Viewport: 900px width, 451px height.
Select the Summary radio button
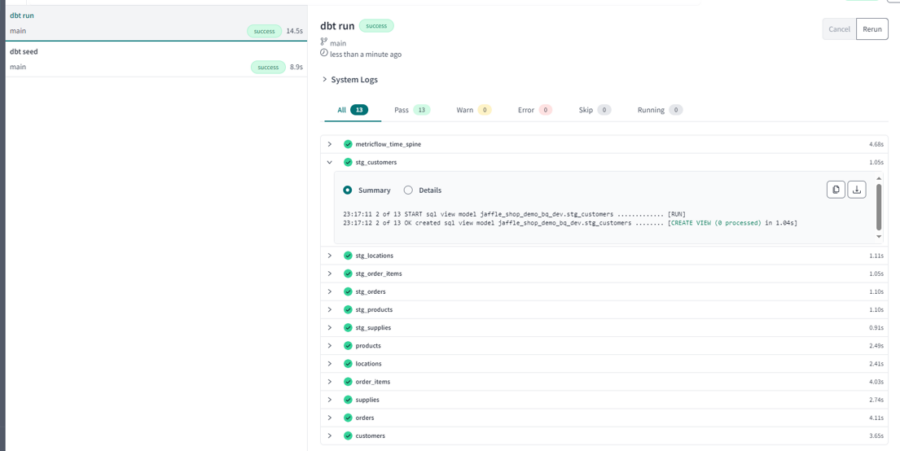[347, 190]
